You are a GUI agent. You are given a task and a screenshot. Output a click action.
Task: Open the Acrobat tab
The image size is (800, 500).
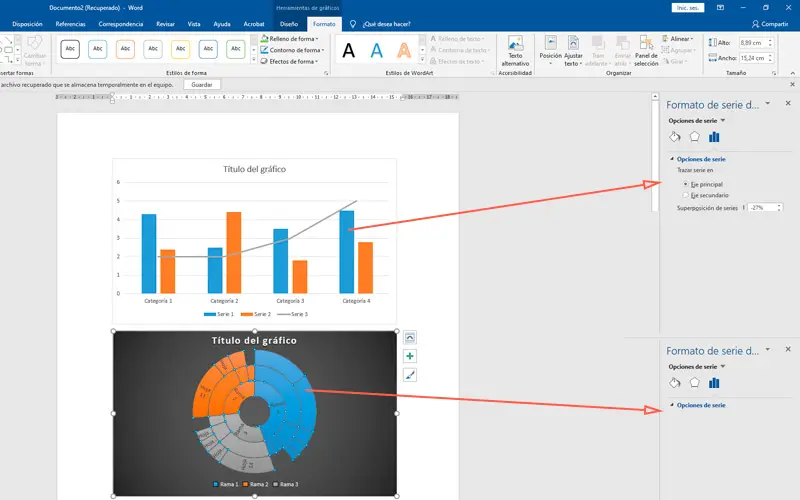[x=254, y=24]
